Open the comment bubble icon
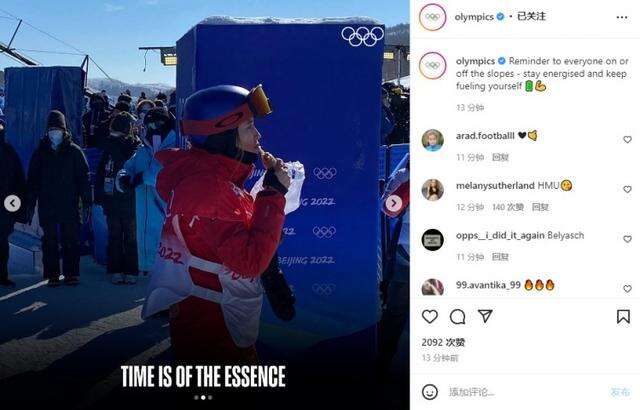The width and height of the screenshot is (640, 410). [458, 317]
